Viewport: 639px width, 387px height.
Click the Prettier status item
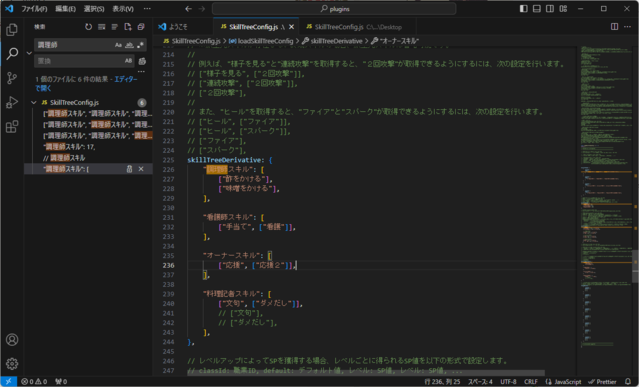coord(602,382)
